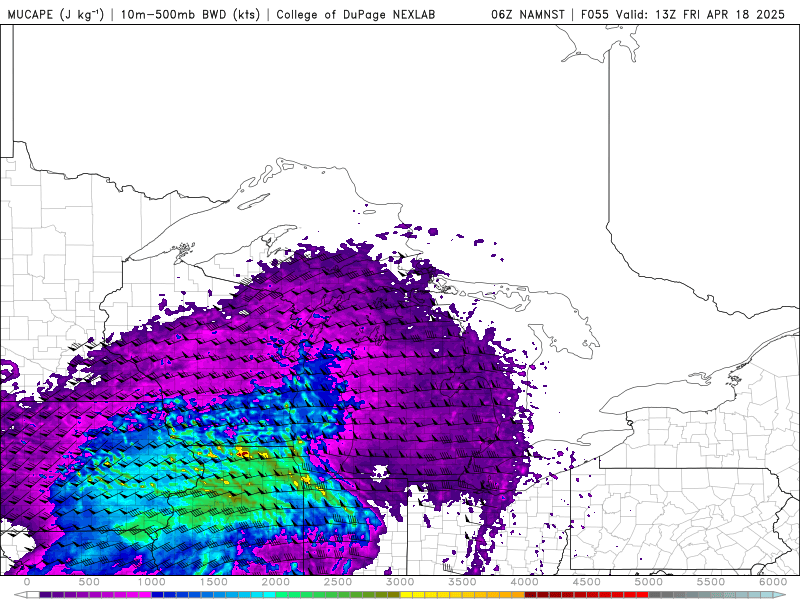
Task: Click the 500 label on the color scale
Action: 89,582
